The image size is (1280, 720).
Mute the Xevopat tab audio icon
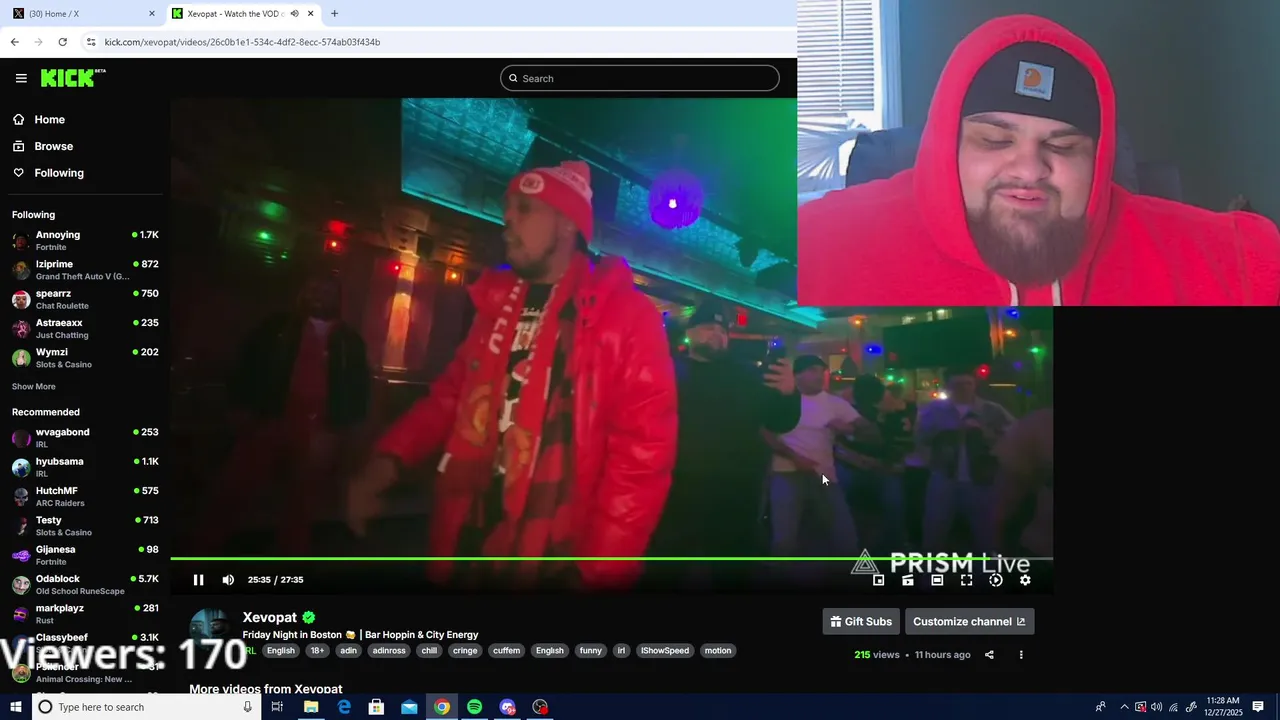click(x=294, y=14)
